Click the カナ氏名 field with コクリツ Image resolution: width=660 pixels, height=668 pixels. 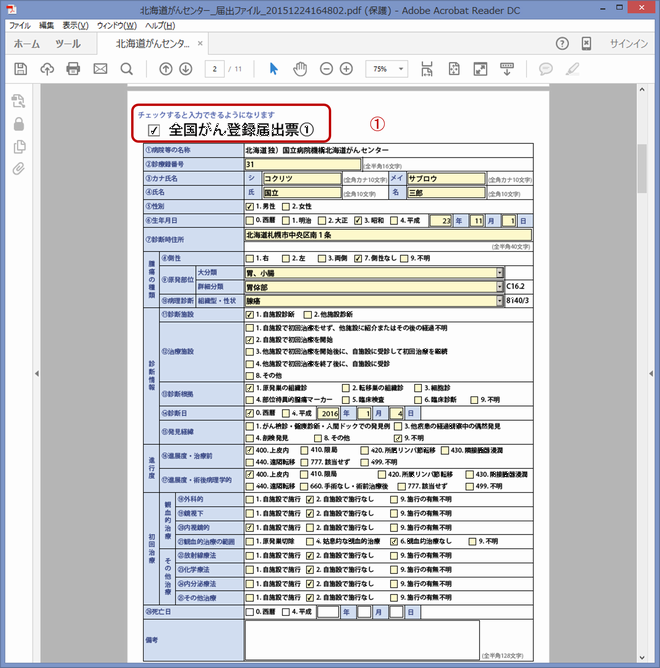pyautogui.click(x=302, y=179)
